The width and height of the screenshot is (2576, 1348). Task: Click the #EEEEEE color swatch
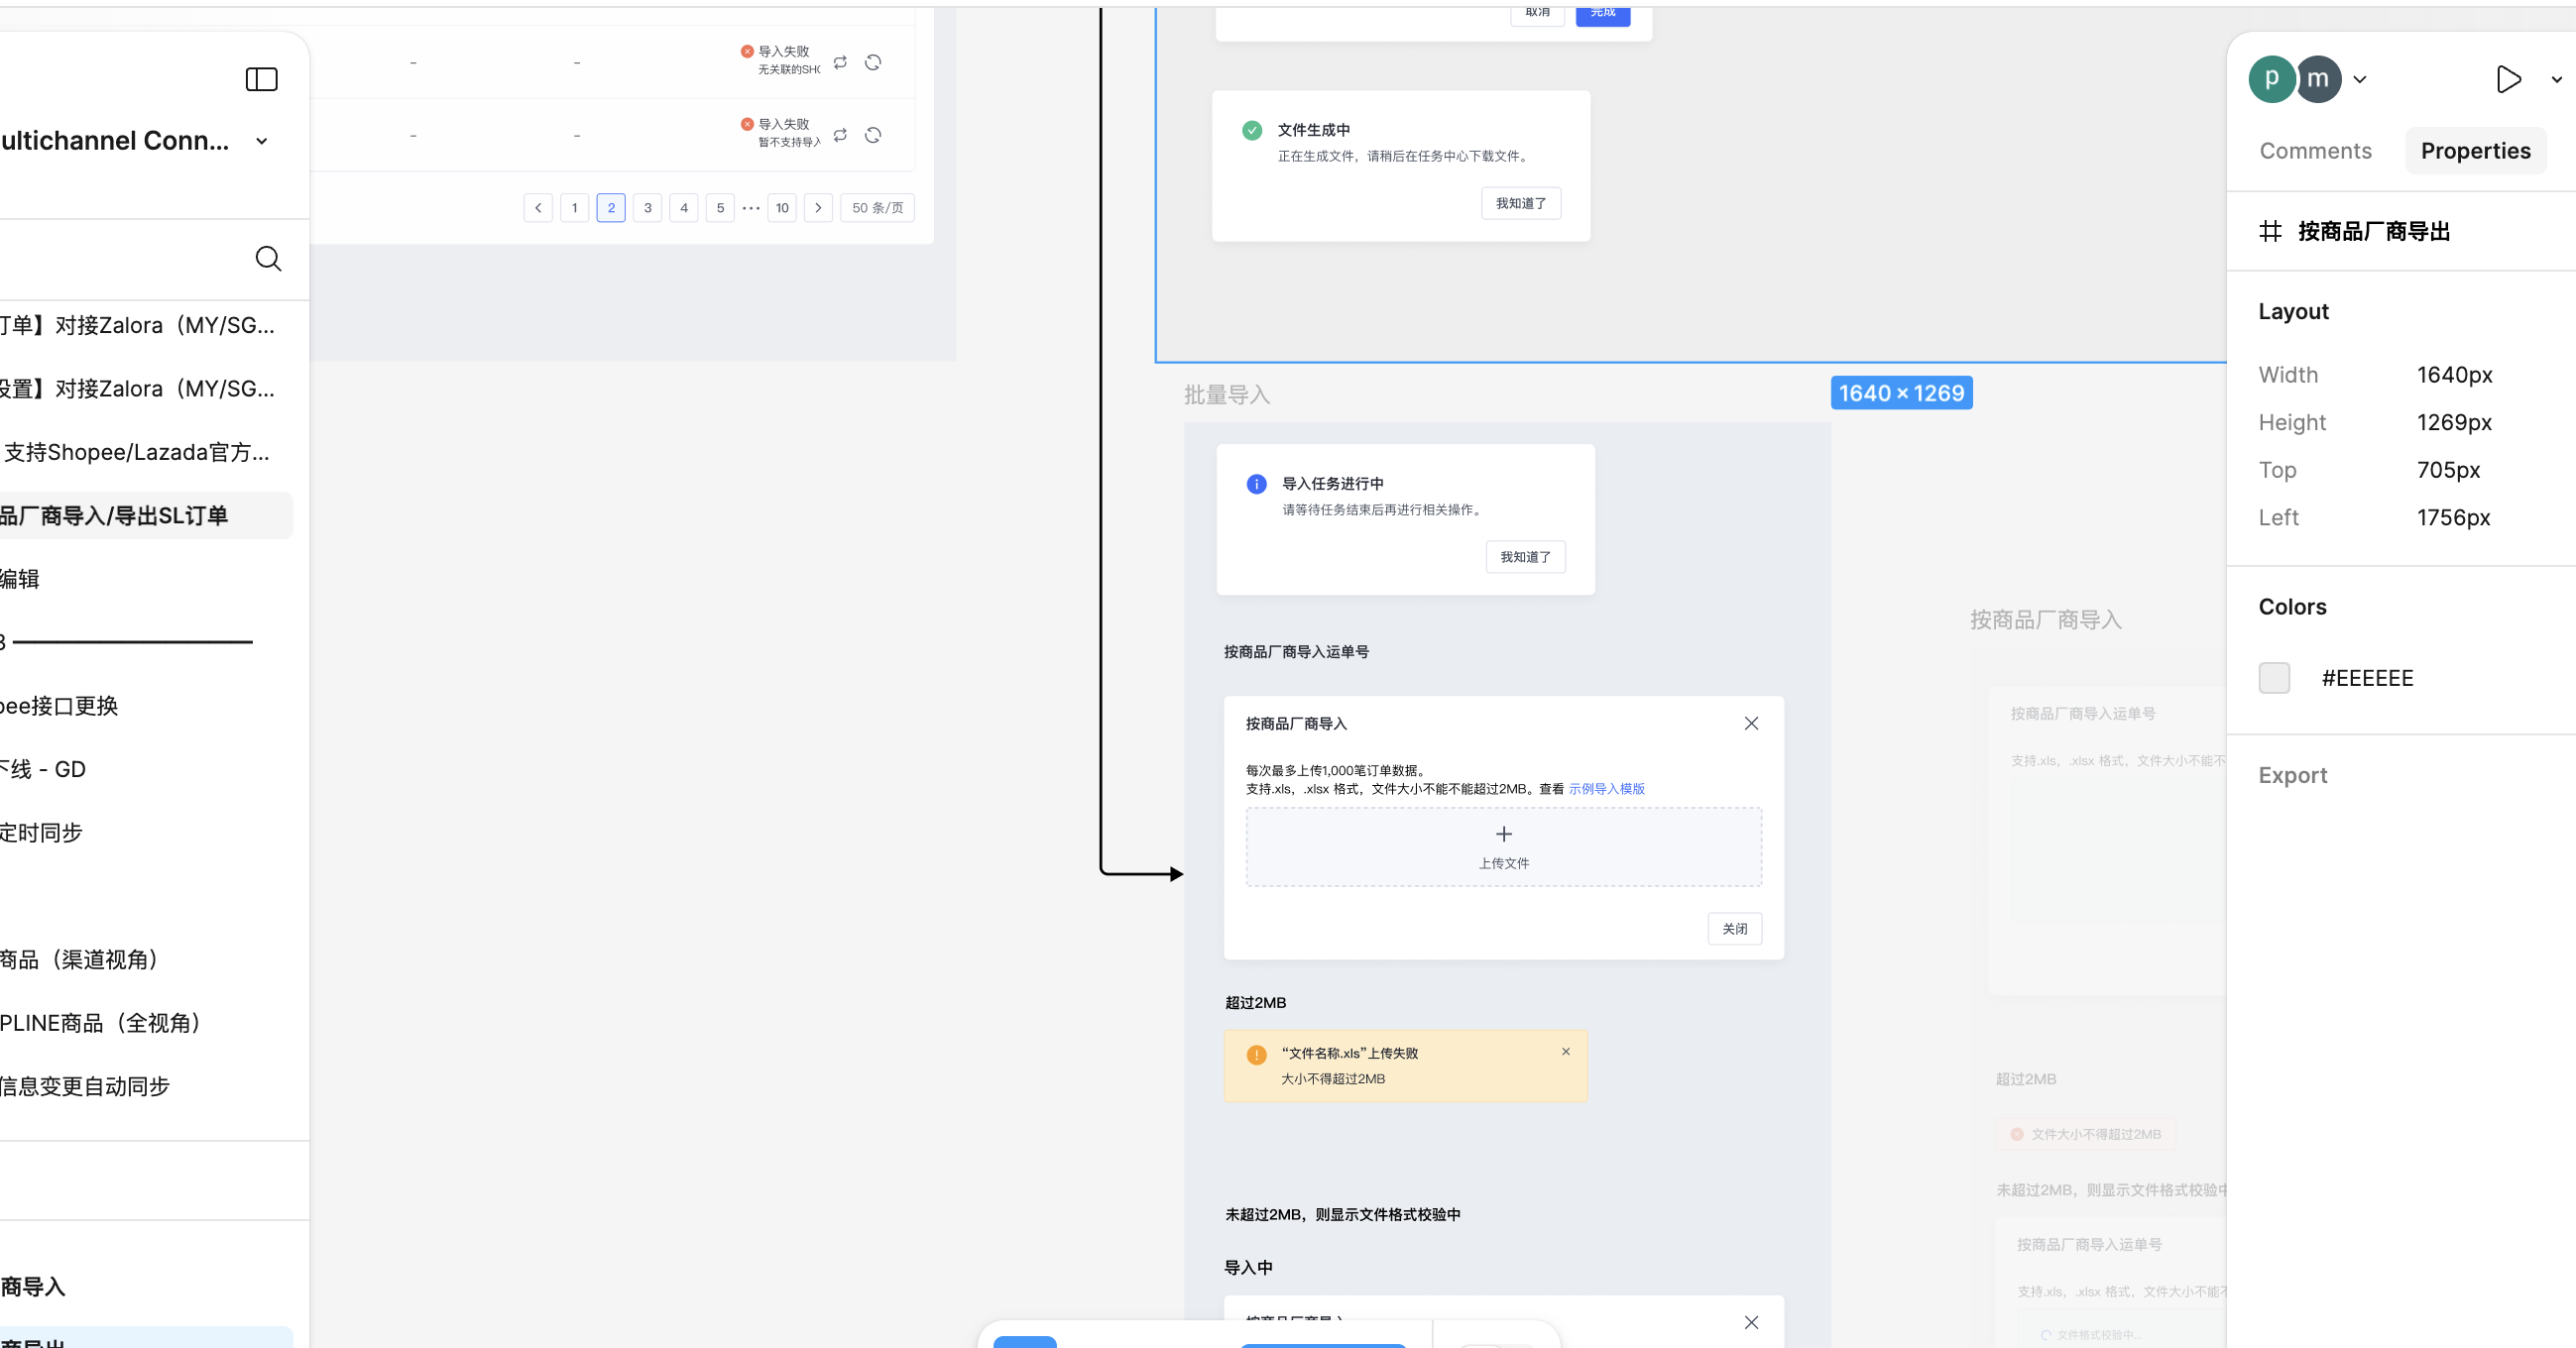pos(2274,678)
